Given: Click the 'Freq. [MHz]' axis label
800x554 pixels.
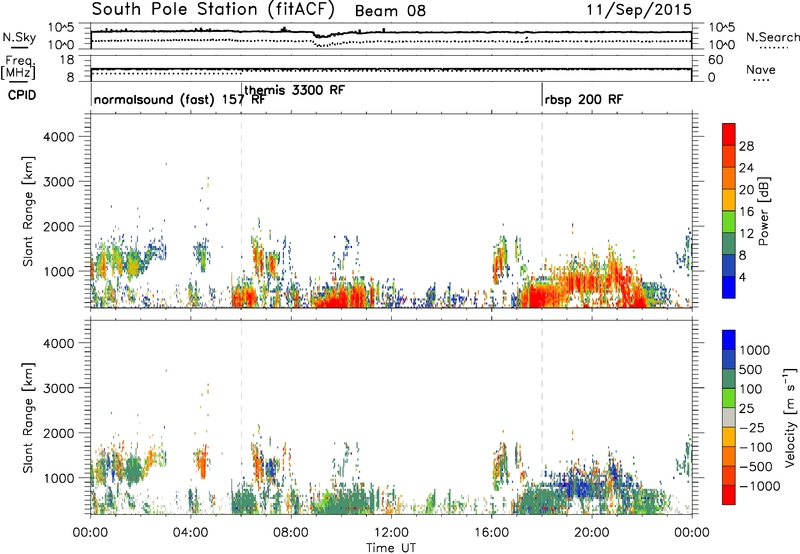Looking at the screenshot, I should 19,68.
